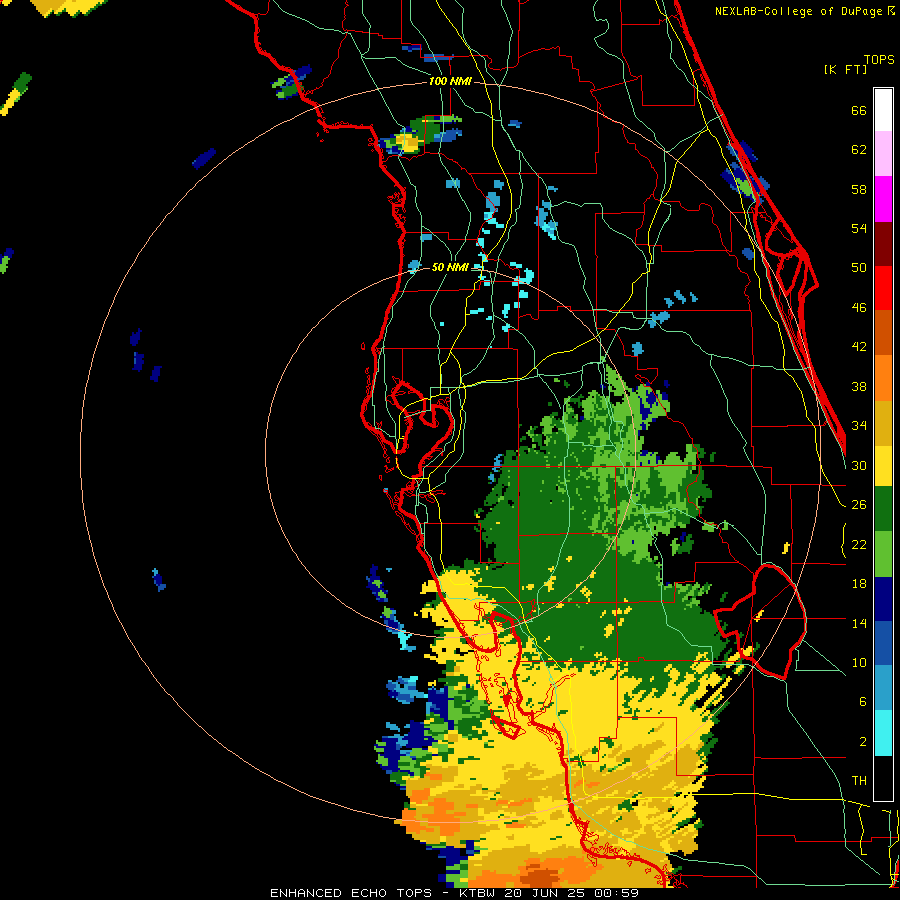
Task: Select the dark orange legend color block
Action: pyautogui.click(x=883, y=333)
